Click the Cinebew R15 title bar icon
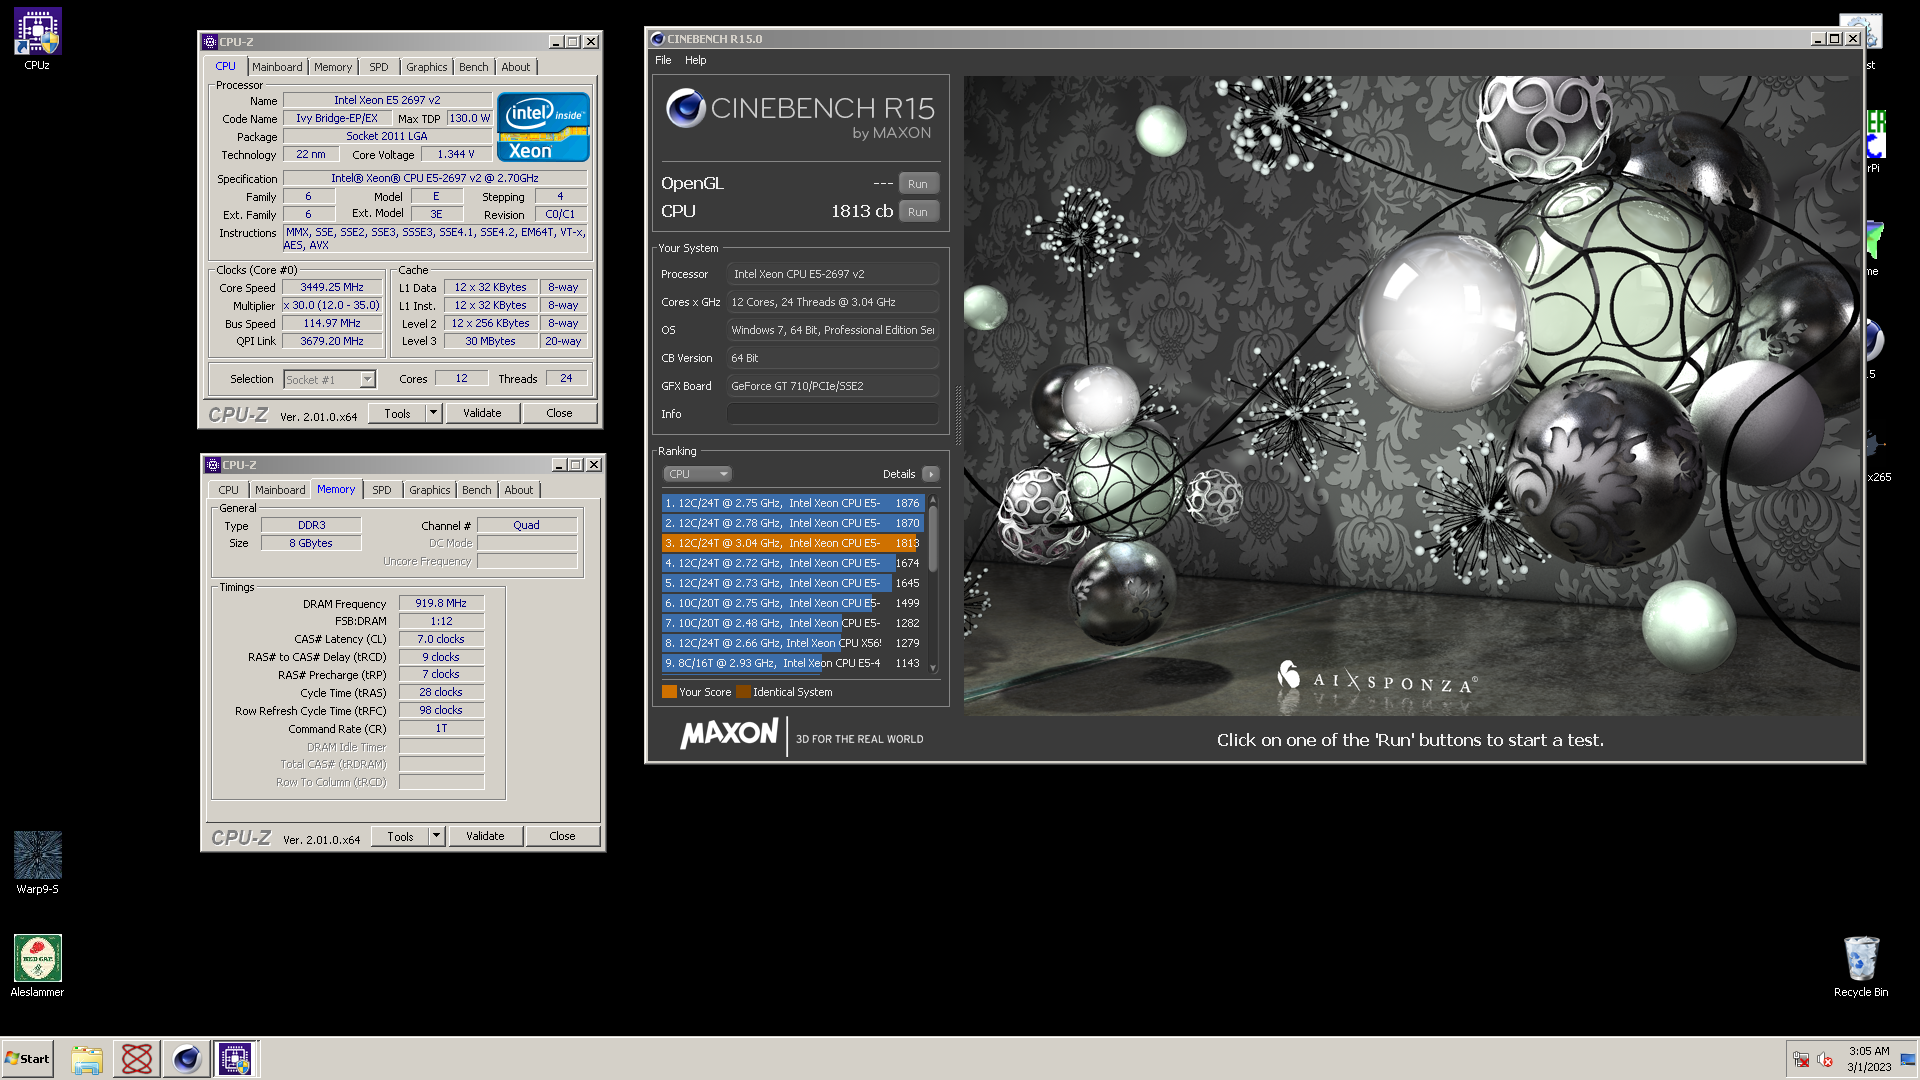This screenshot has height=1080, width=1920. (x=657, y=39)
